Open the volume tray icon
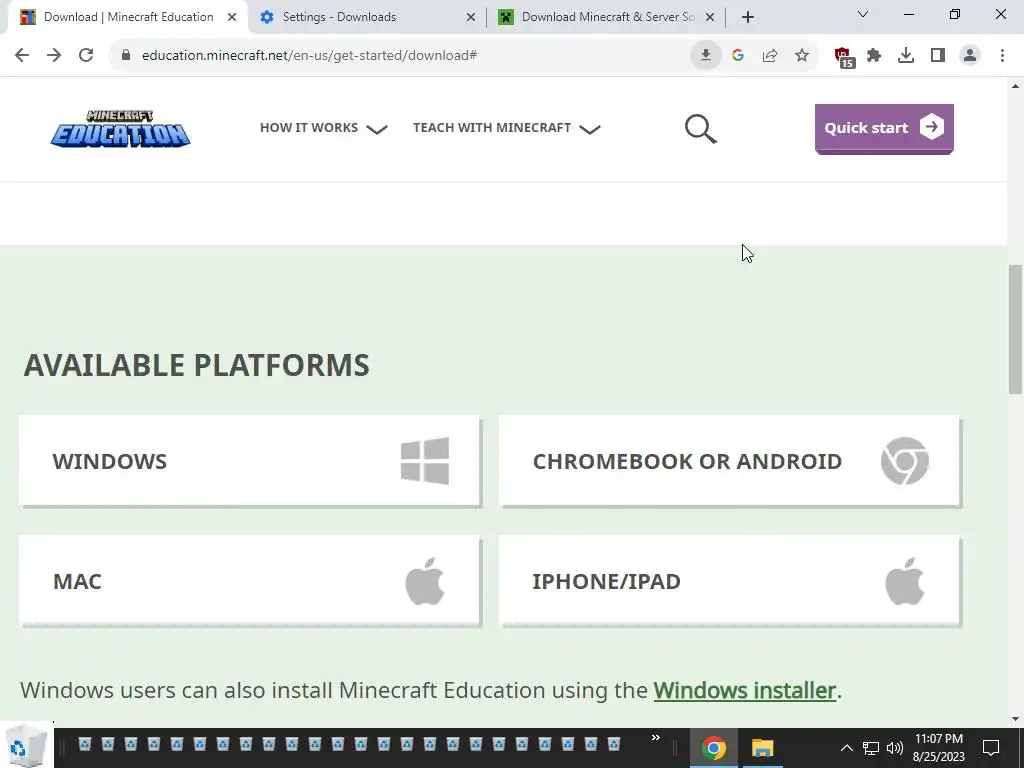1024x768 pixels. [895, 748]
